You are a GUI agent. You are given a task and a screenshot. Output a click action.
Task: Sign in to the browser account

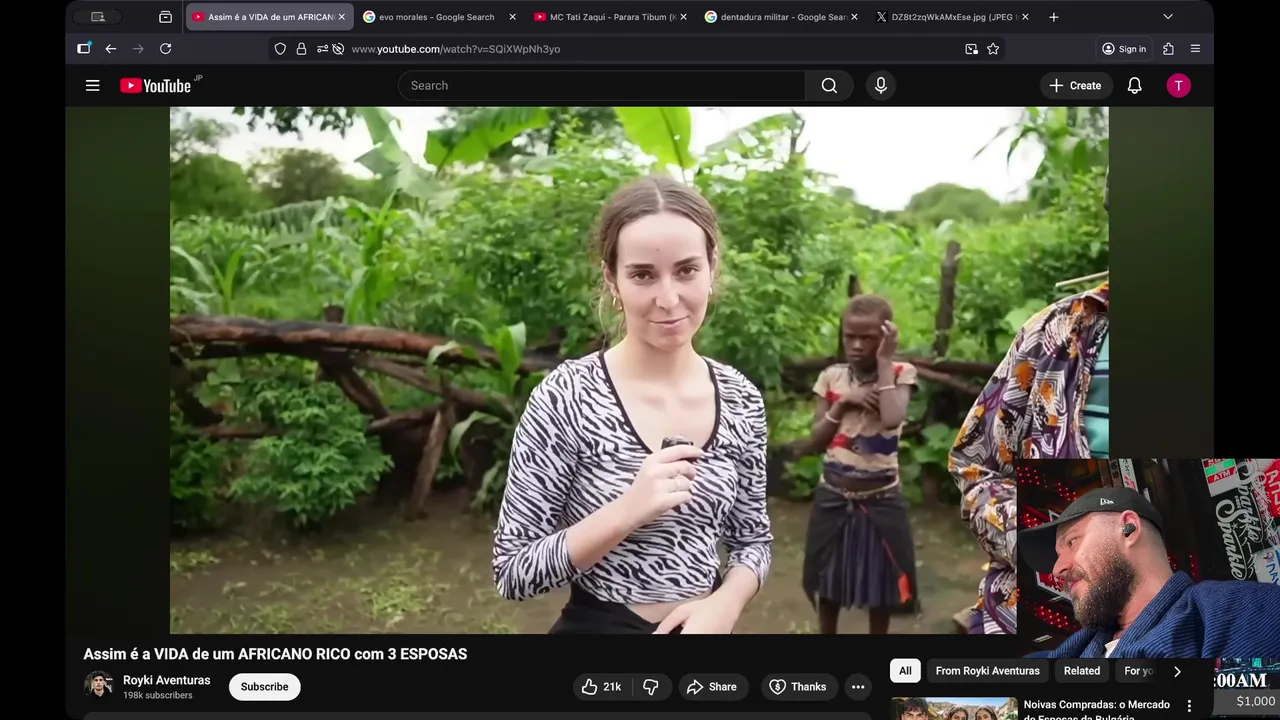1124,49
